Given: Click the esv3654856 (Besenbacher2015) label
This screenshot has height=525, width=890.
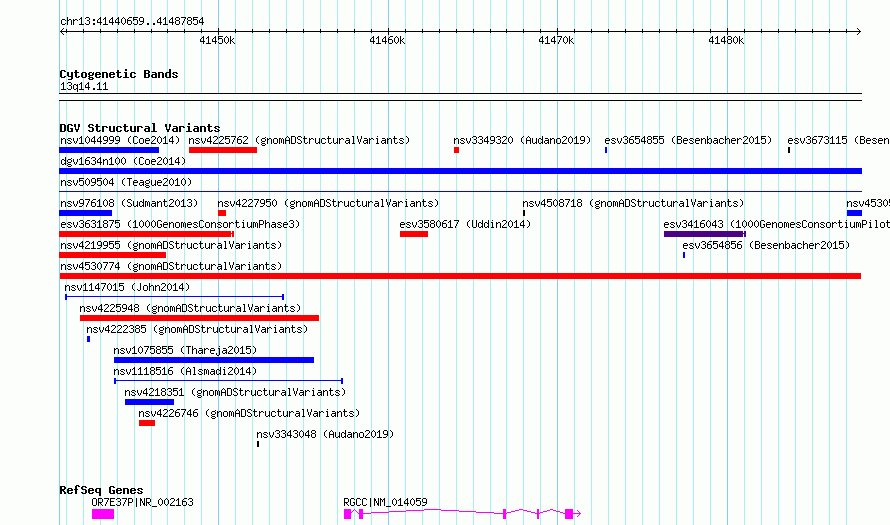Looking at the screenshot, I should [x=766, y=245].
